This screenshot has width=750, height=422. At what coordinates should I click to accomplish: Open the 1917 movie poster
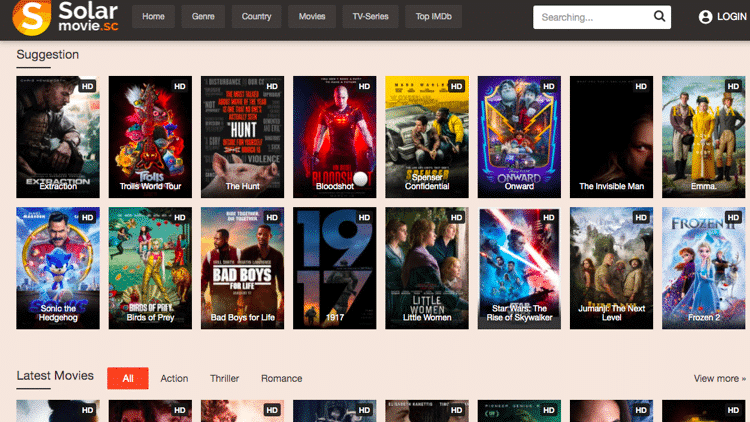(335, 268)
